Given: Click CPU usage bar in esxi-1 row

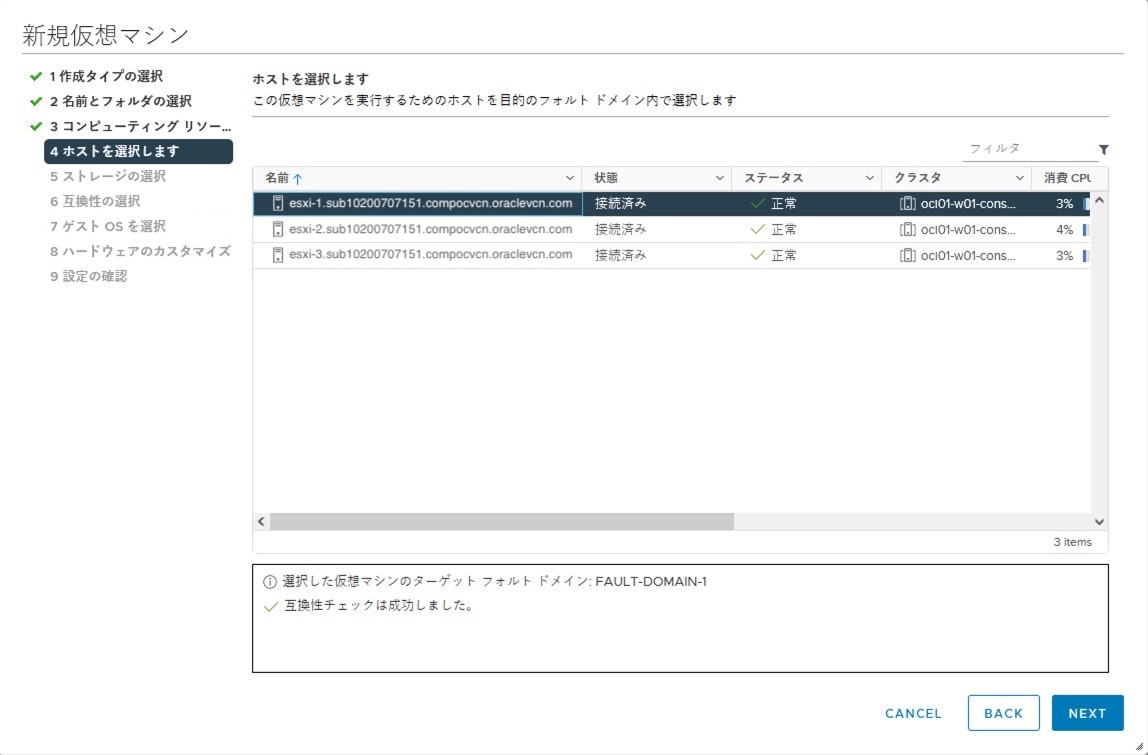Looking at the screenshot, I should pyautogui.click(x=1086, y=204).
